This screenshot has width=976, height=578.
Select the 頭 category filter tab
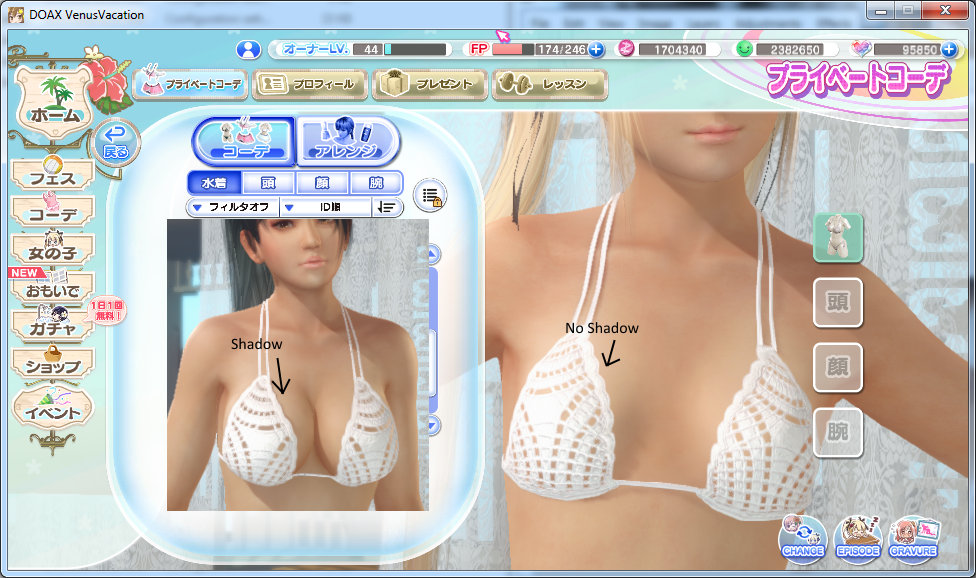268,183
